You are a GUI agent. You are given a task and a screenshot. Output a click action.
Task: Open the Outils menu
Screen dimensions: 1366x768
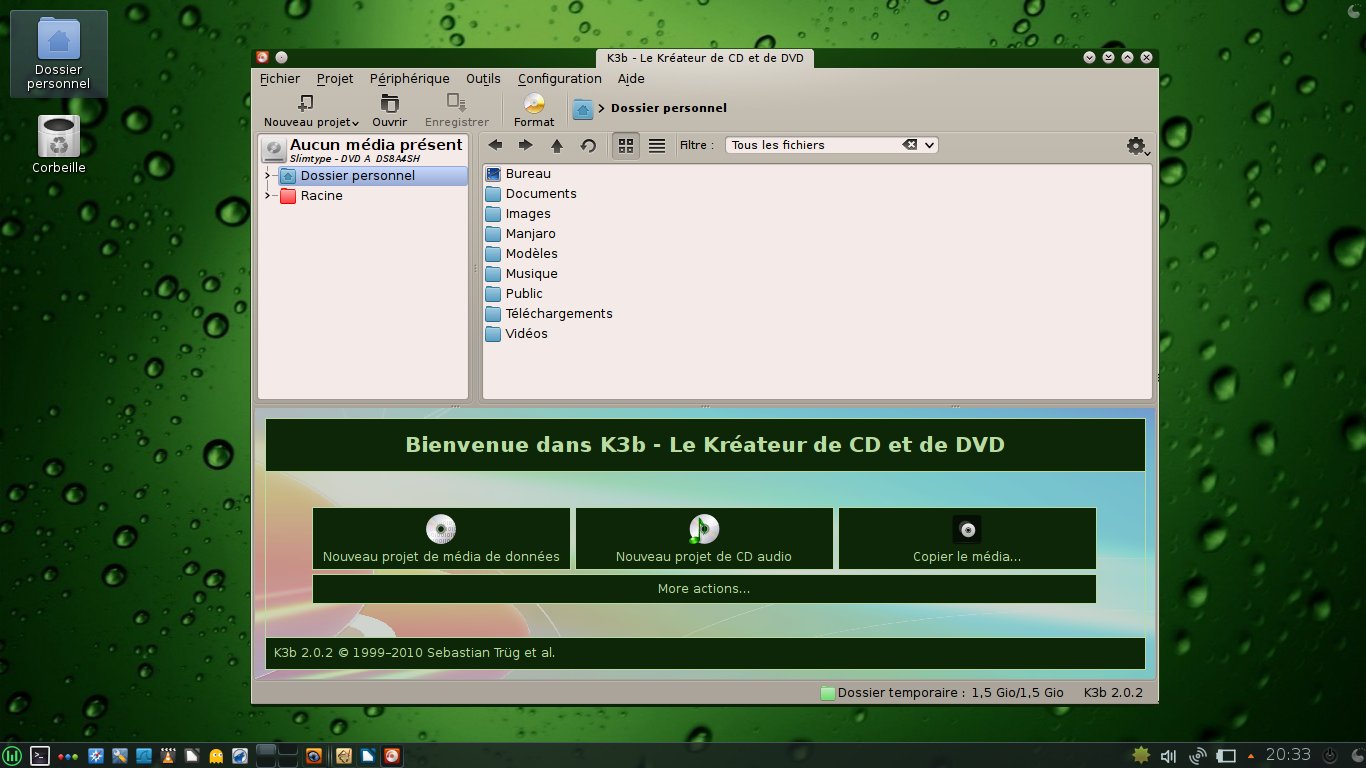coord(484,79)
